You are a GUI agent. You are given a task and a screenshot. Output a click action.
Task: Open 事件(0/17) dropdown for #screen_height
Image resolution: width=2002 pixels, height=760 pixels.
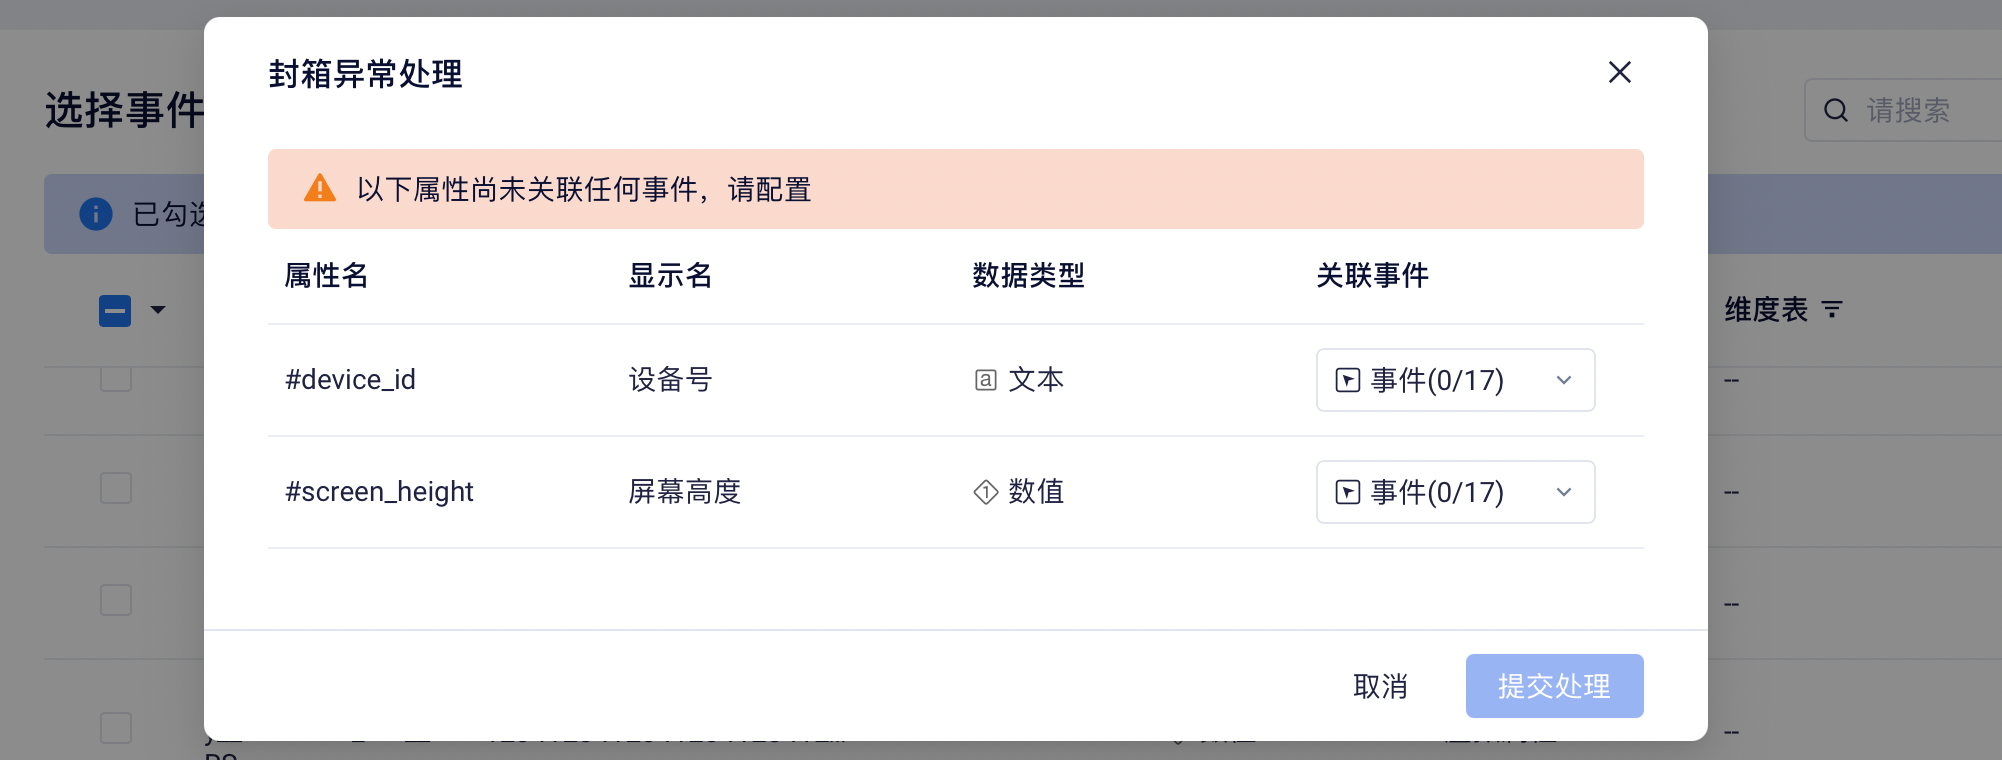point(1455,492)
